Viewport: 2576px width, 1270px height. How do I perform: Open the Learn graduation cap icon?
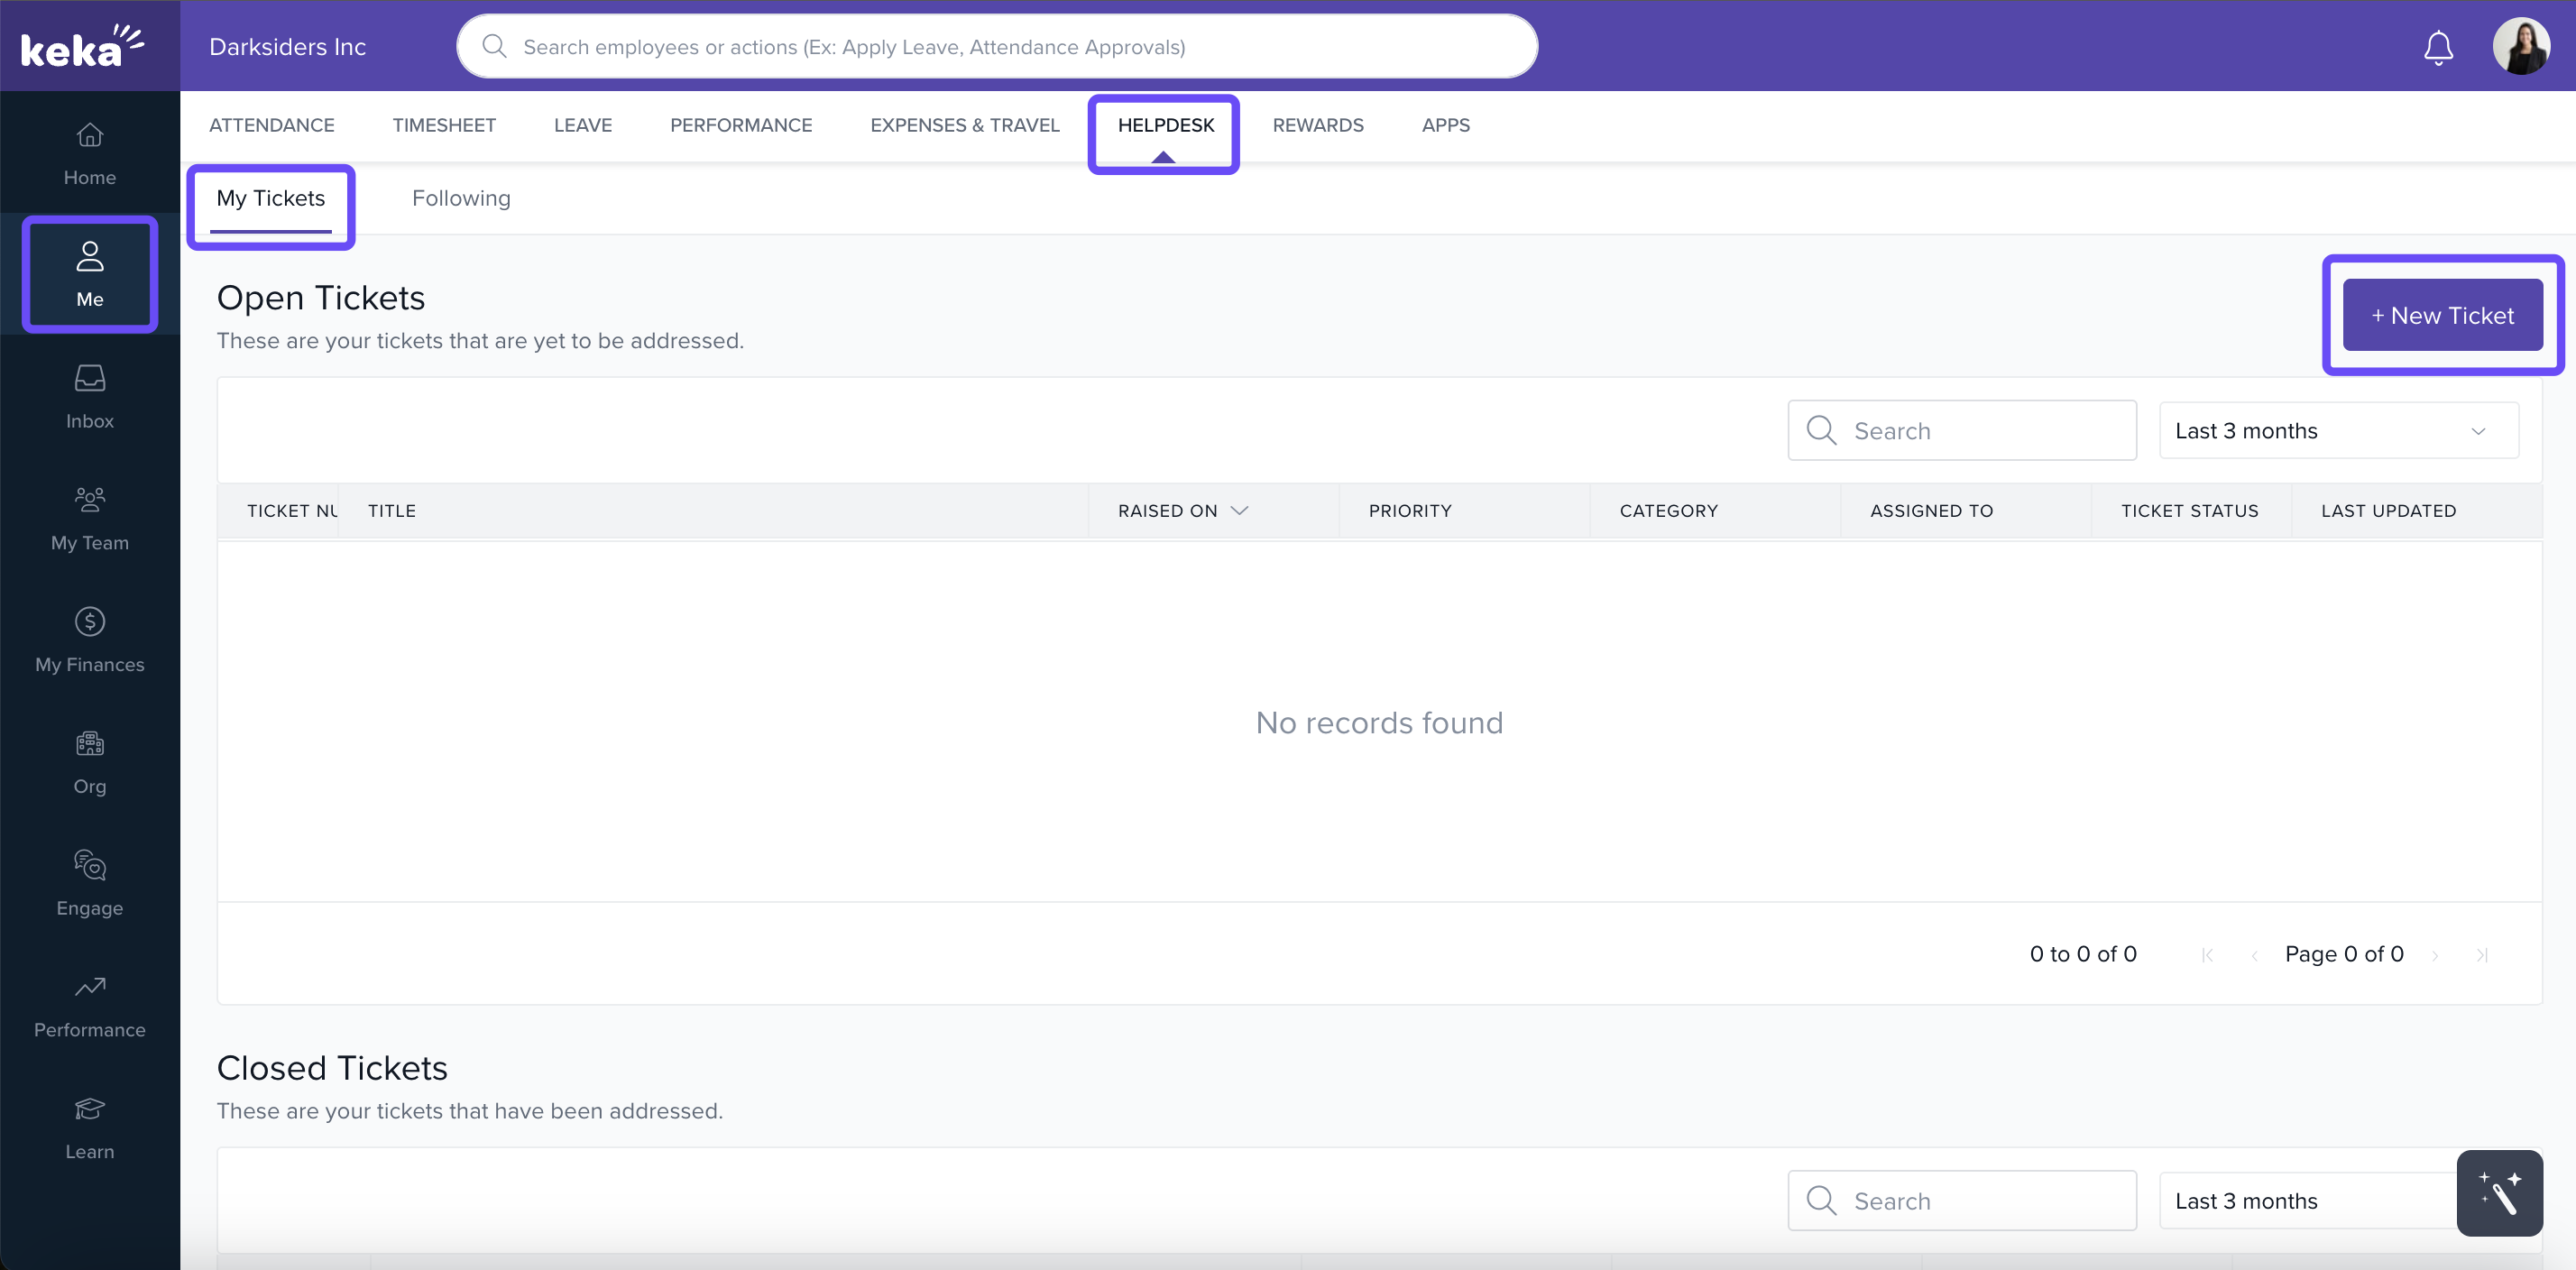pyautogui.click(x=90, y=1109)
